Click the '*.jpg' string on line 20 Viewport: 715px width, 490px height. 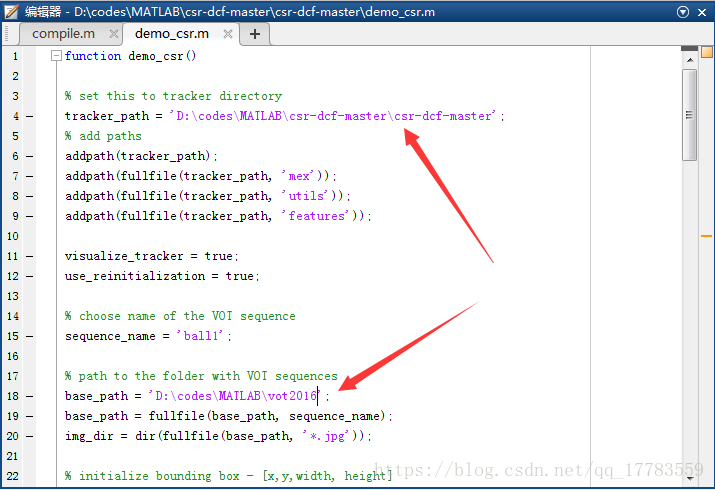tap(326, 436)
